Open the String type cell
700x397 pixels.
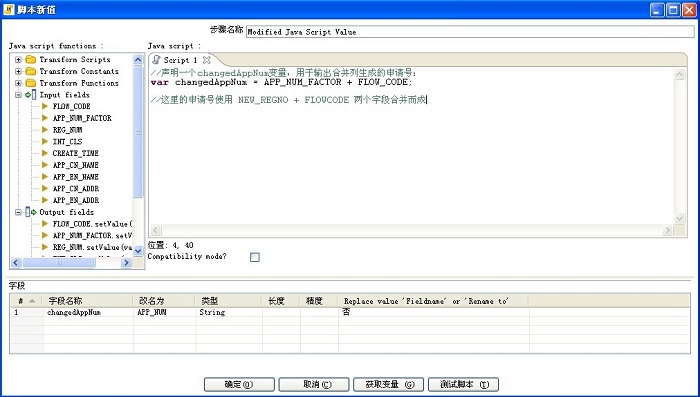[x=229, y=313]
